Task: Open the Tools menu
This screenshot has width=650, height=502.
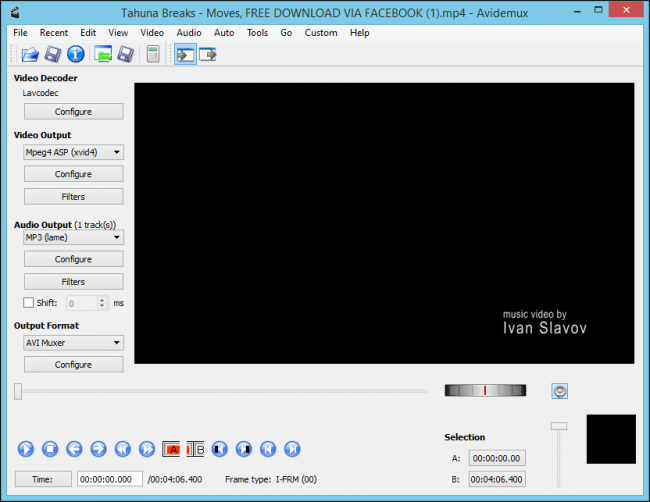Action: click(x=257, y=33)
